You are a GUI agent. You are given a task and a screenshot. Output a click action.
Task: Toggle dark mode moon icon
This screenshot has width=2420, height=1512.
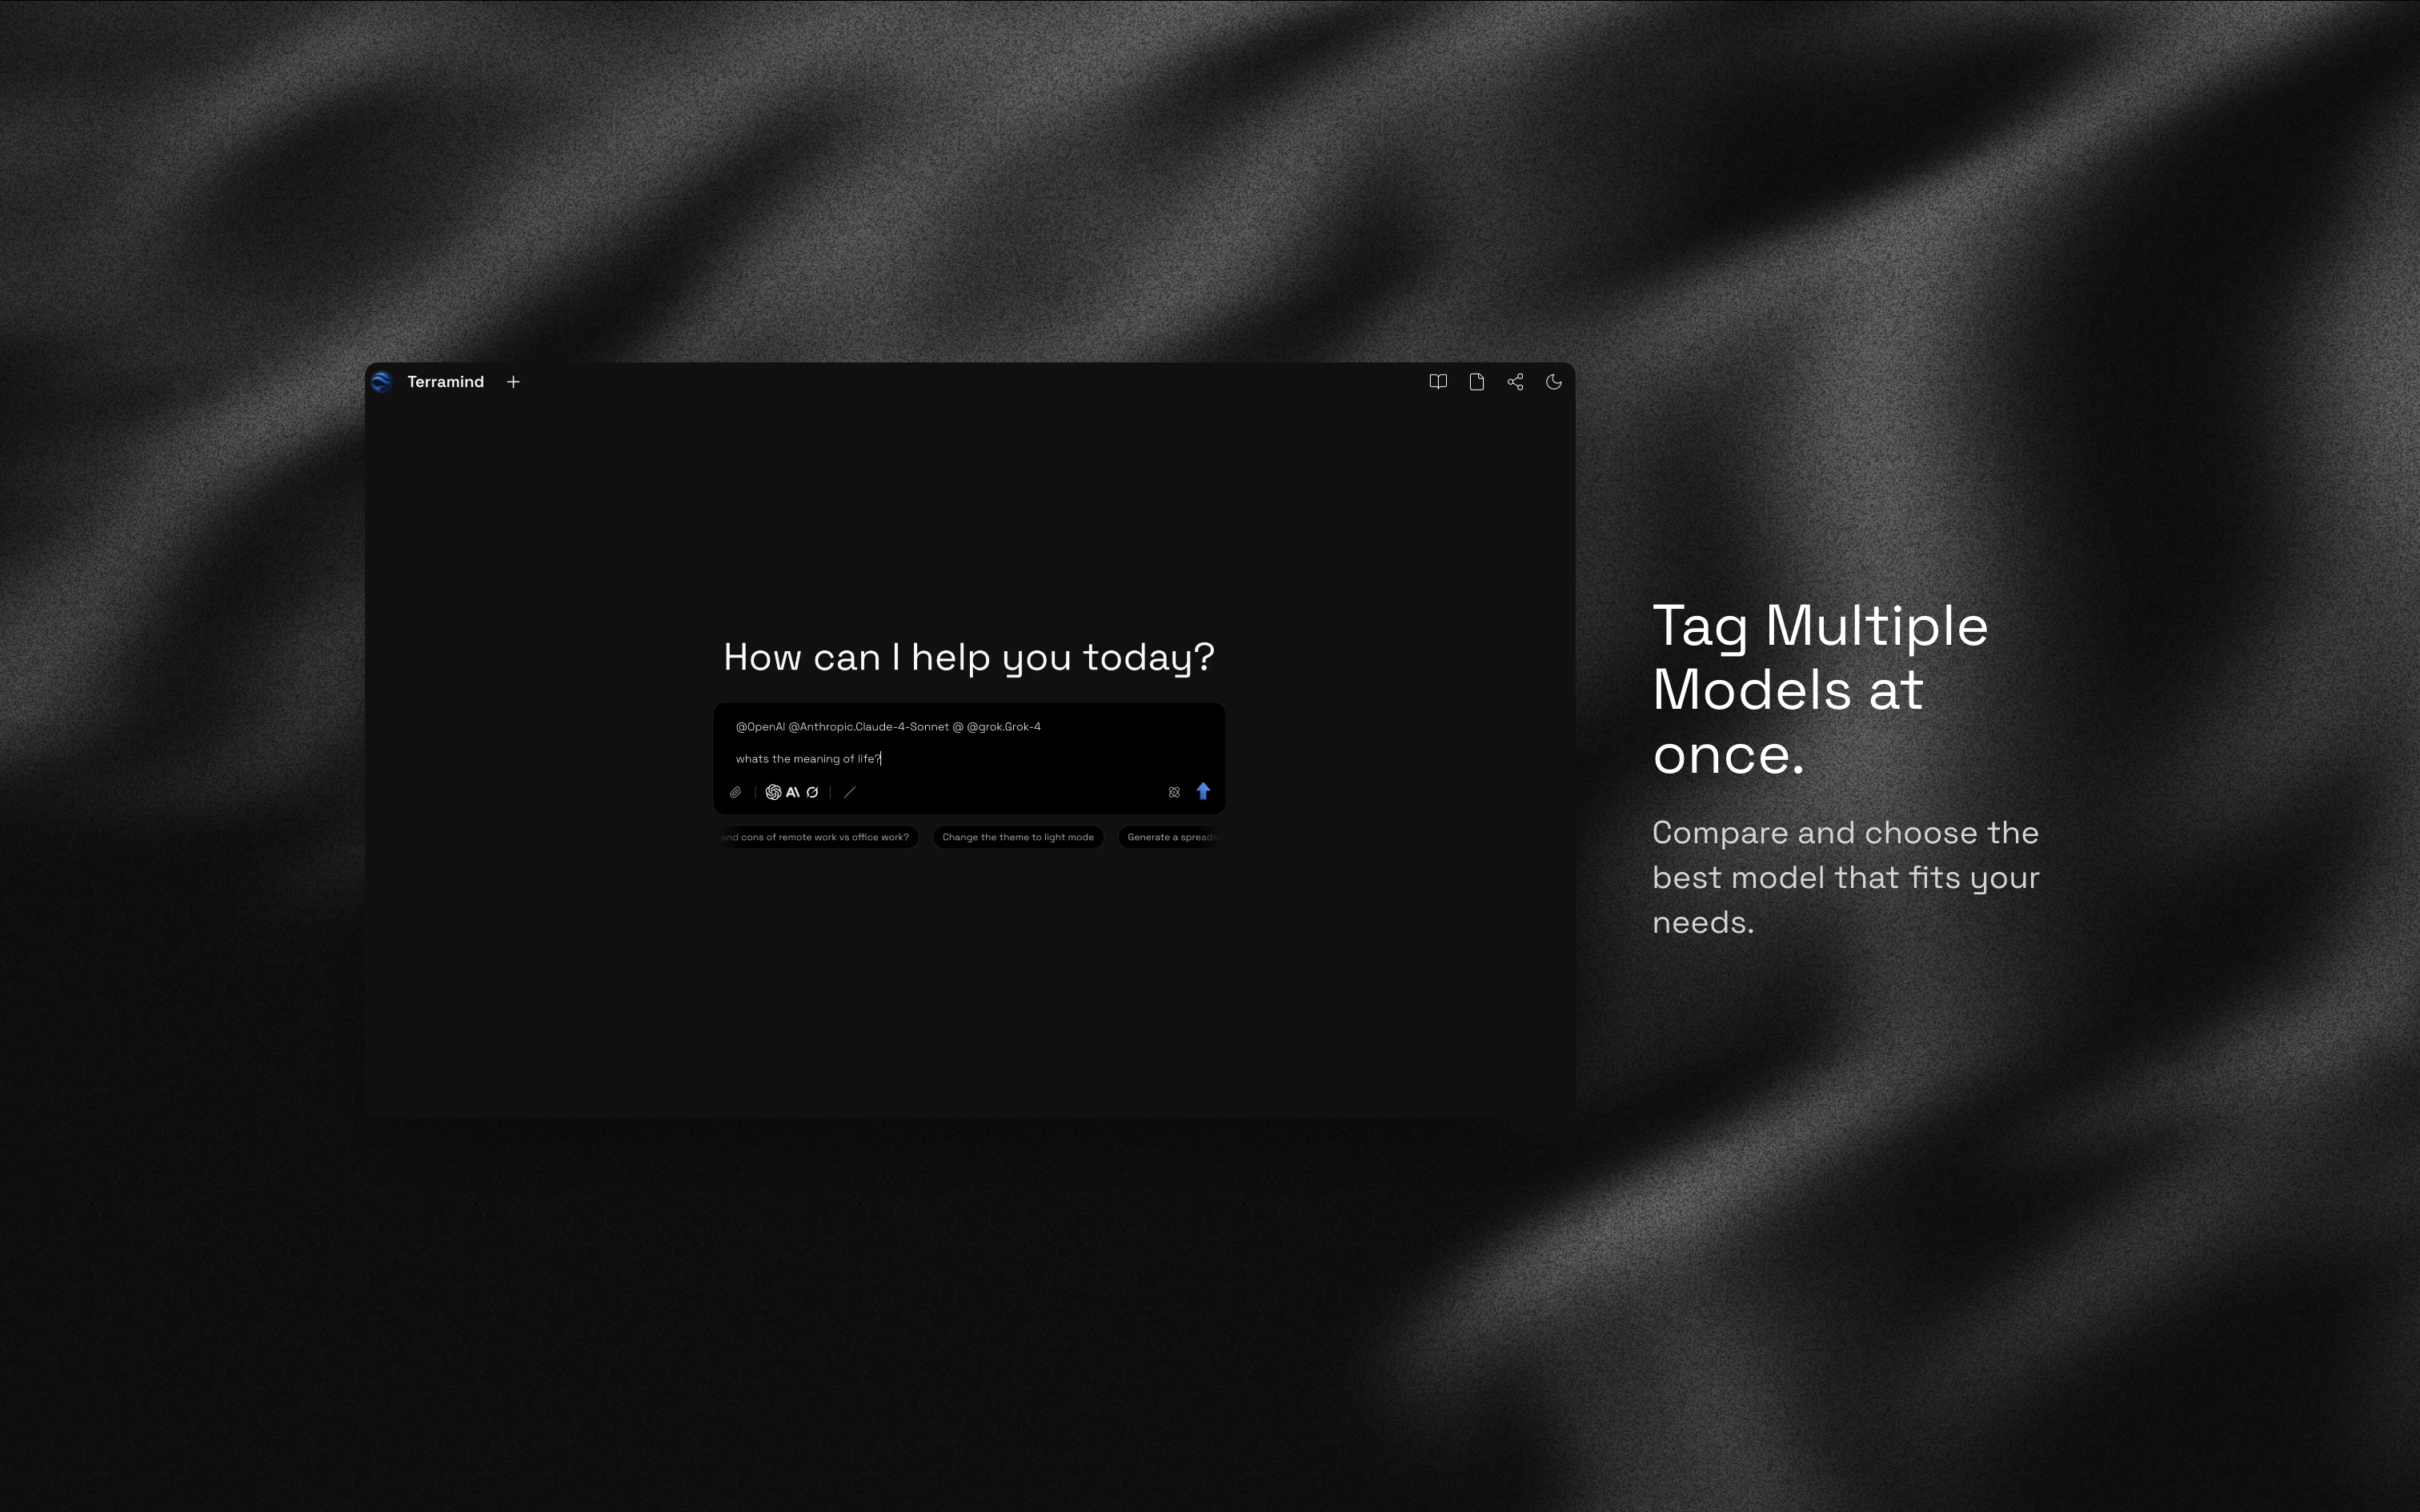coord(1553,382)
